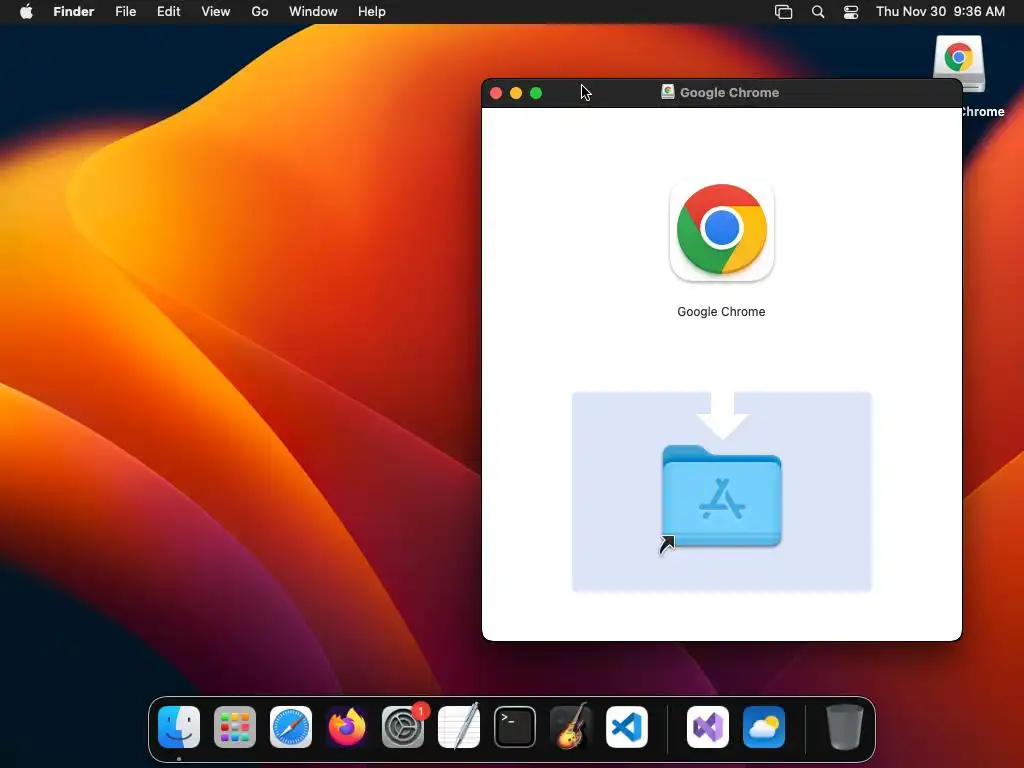
Task: Click the Applications folder shortcut icon
Action: point(721,496)
